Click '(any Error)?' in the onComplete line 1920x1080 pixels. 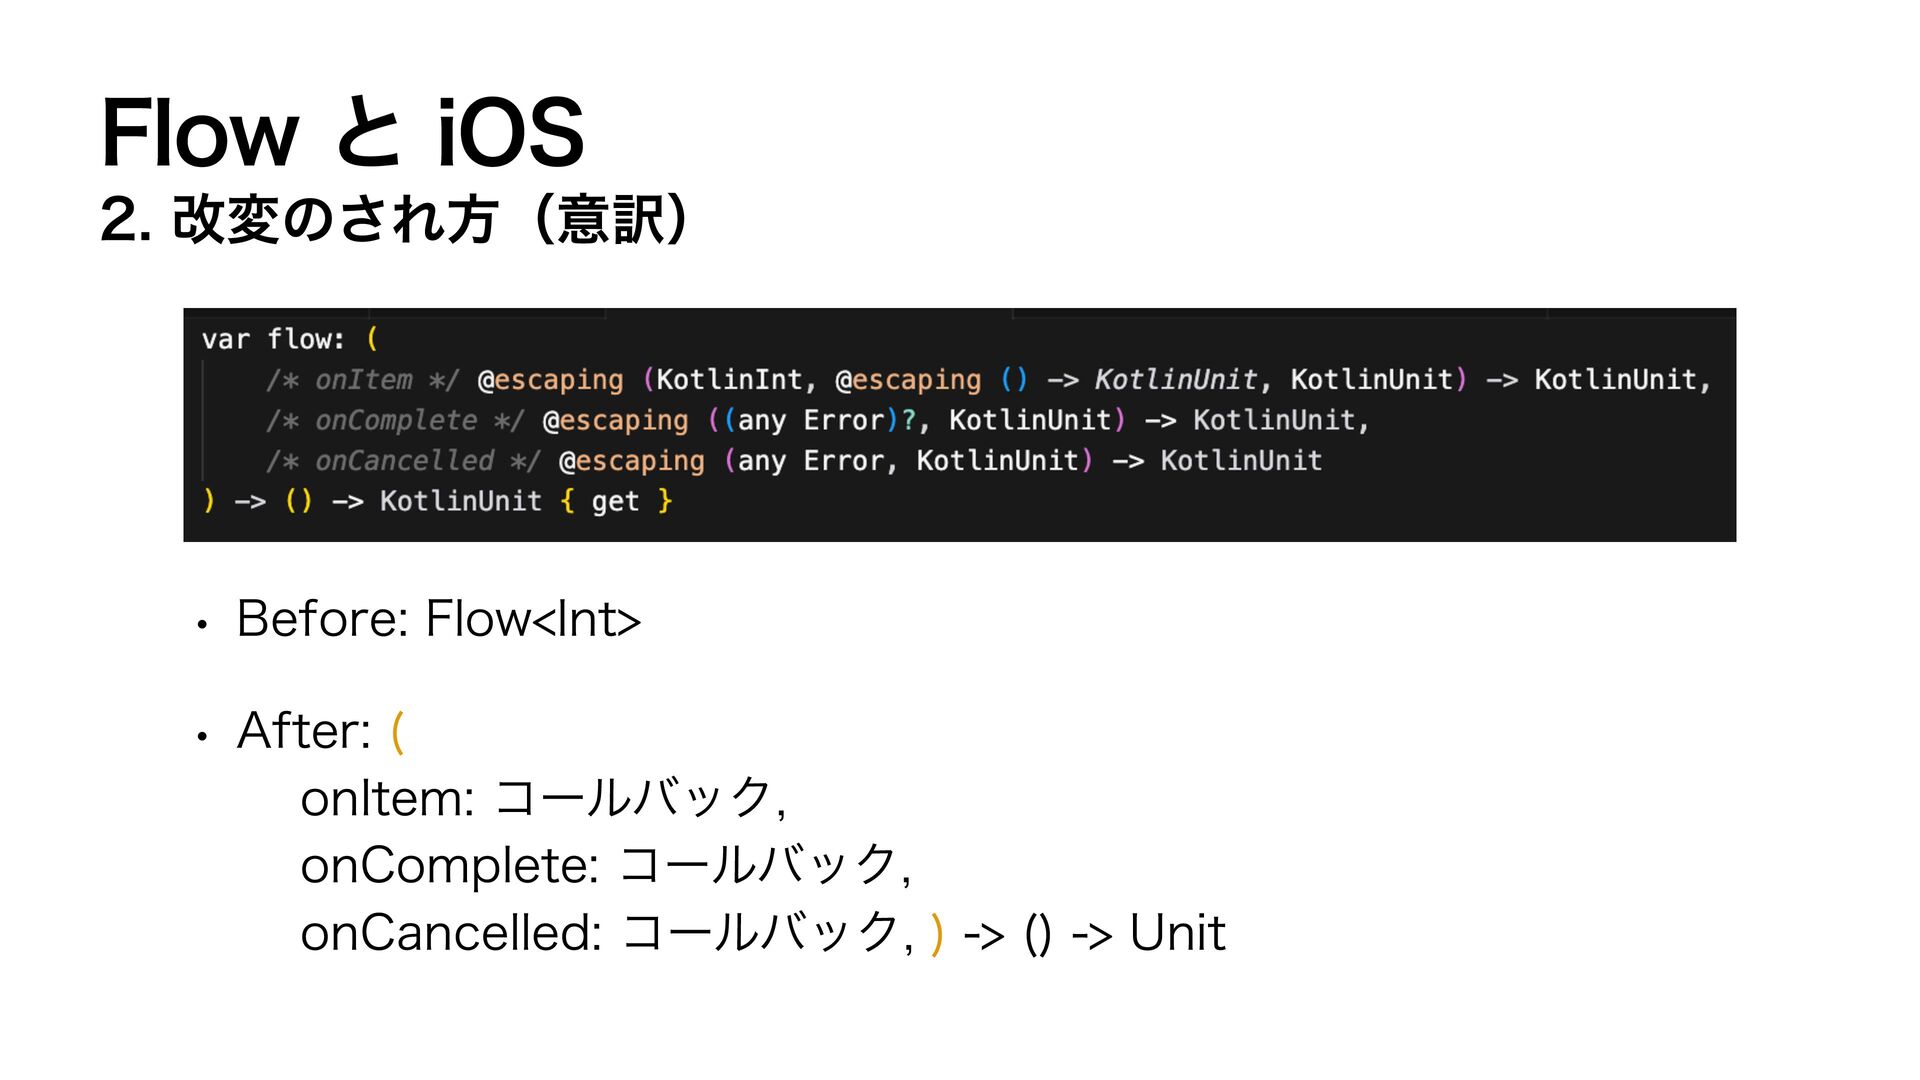813,420
